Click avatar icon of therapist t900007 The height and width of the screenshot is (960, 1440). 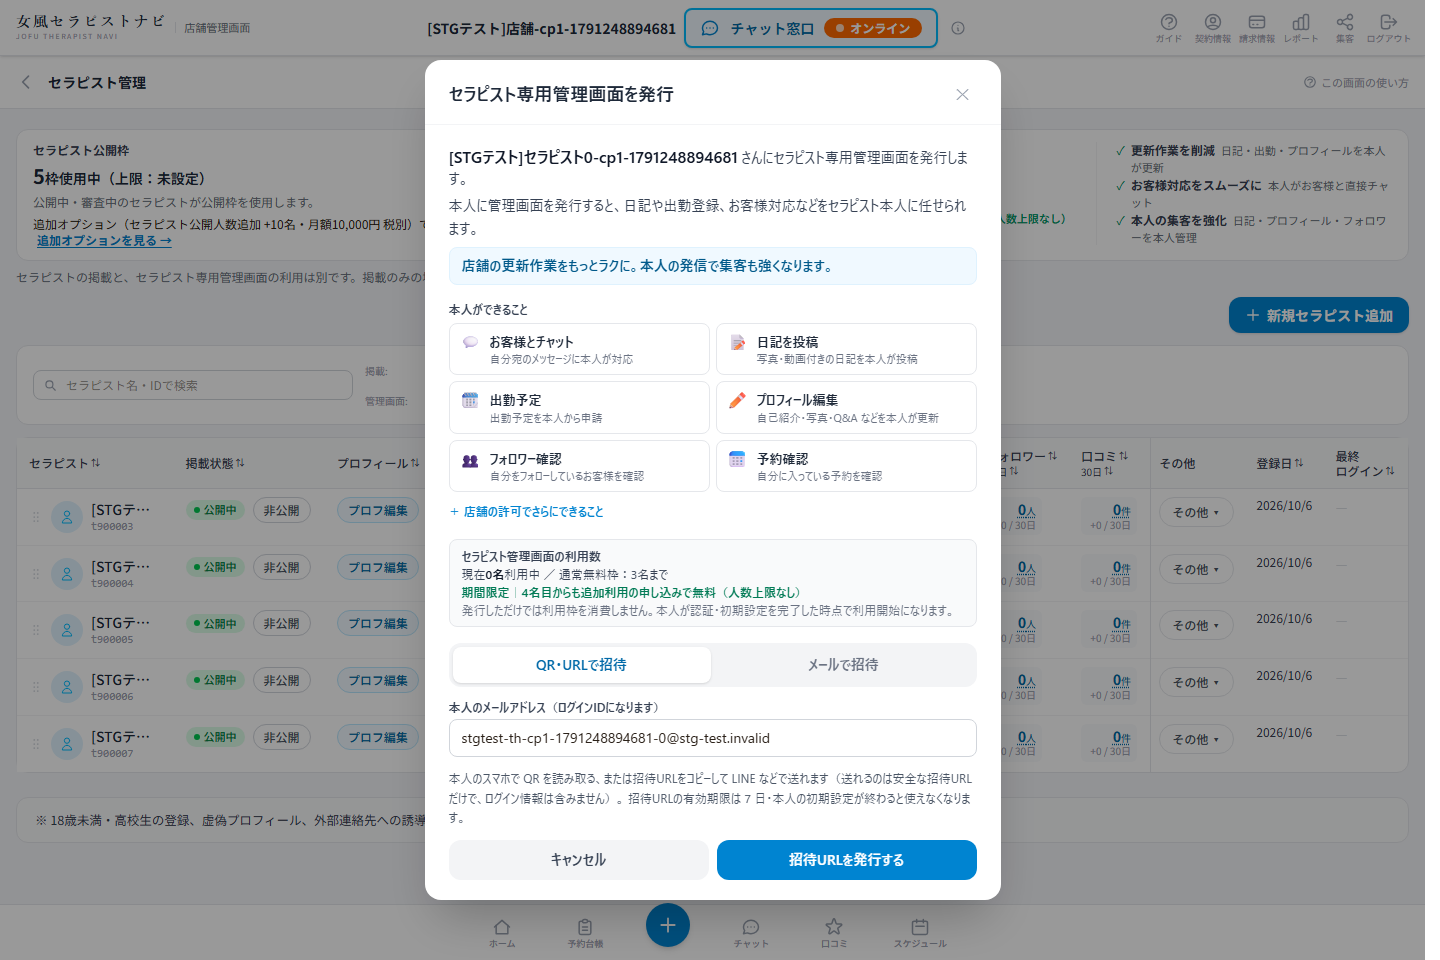click(x=67, y=744)
